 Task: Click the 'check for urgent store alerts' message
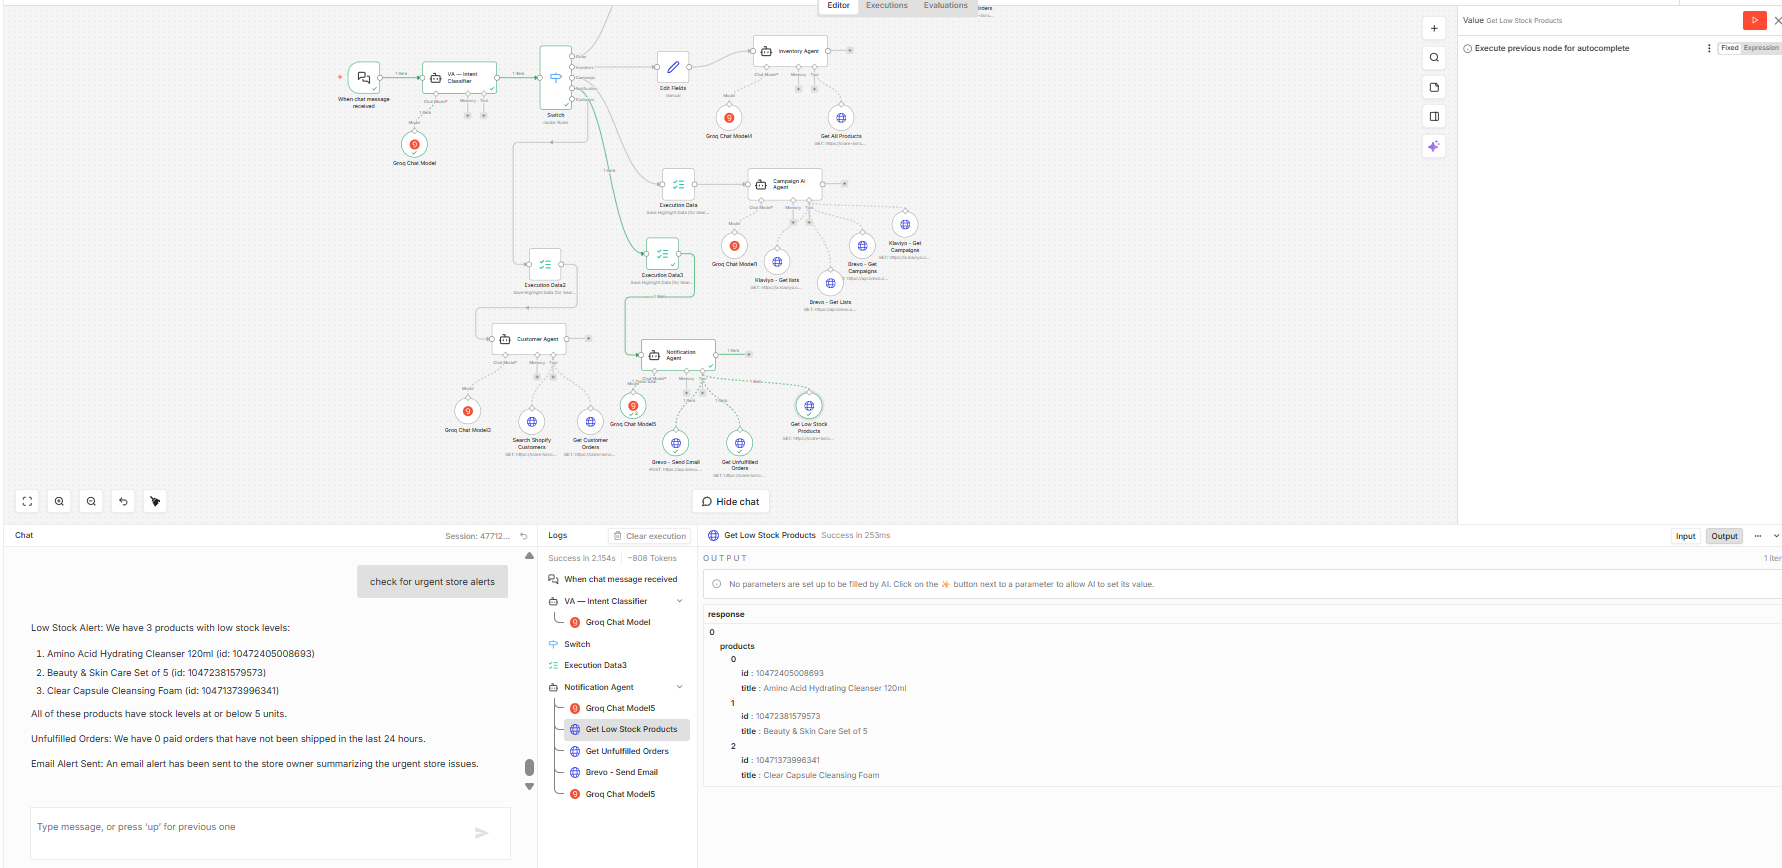click(432, 582)
